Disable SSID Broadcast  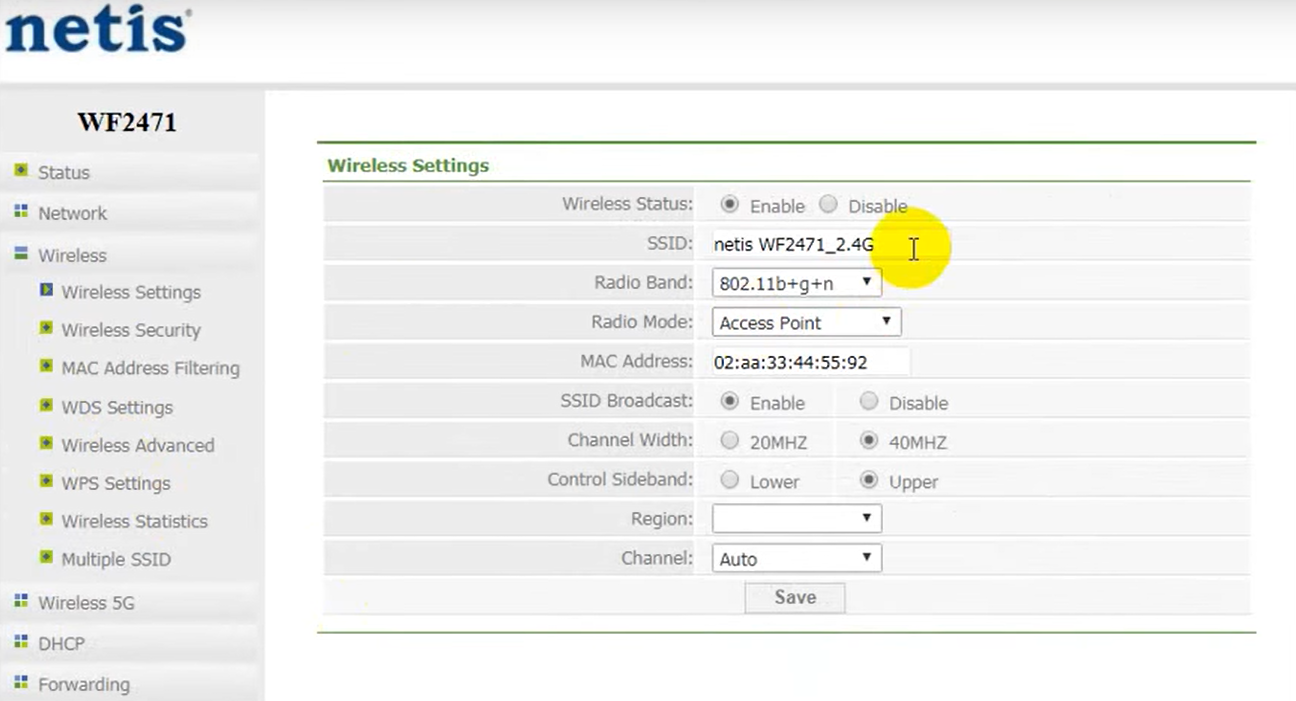coord(869,401)
